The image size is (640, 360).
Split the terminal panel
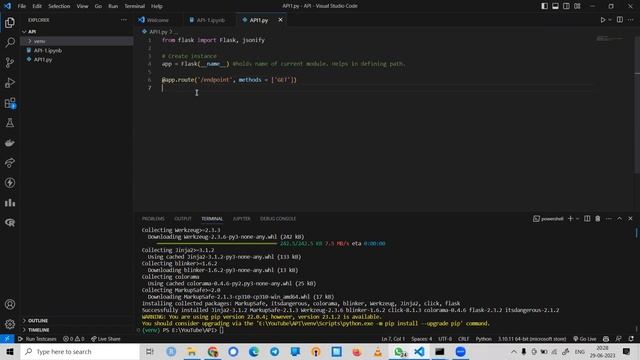pyautogui.click(x=587, y=219)
